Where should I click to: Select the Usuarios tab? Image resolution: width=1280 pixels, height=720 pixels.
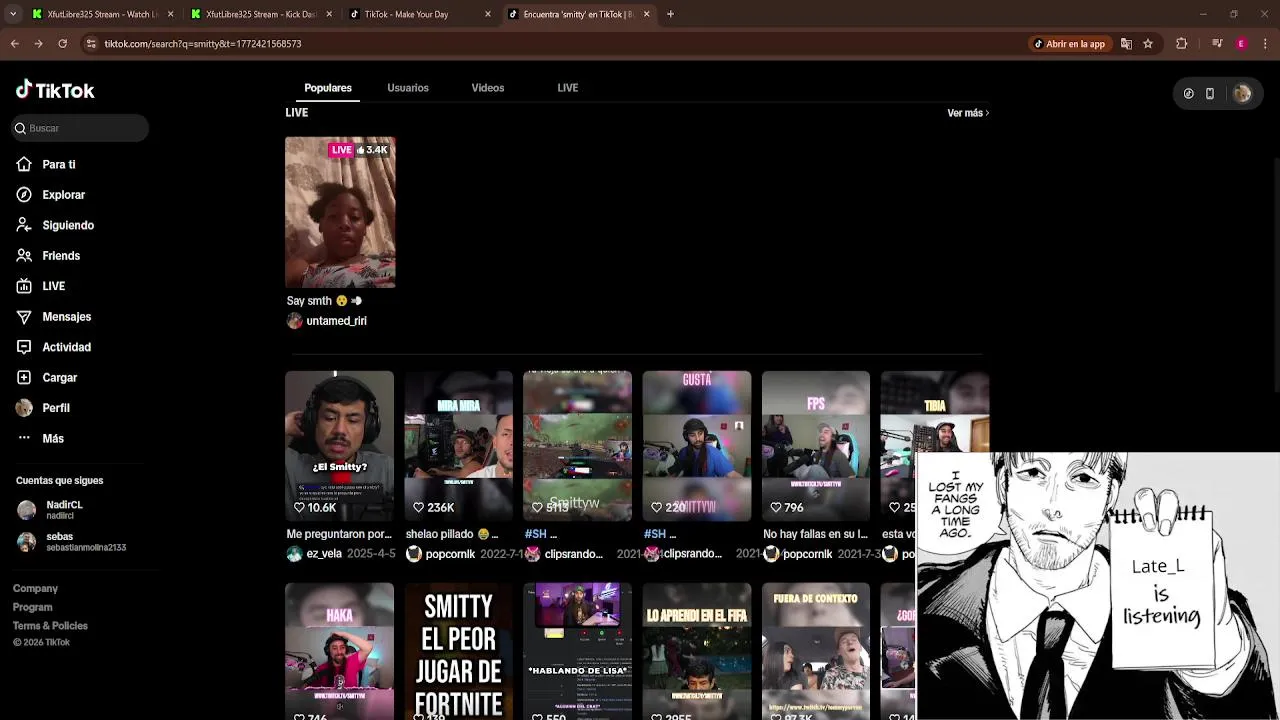pos(408,88)
